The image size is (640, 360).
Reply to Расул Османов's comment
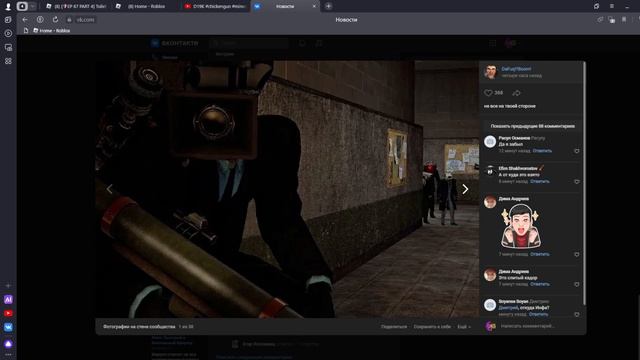point(542,151)
